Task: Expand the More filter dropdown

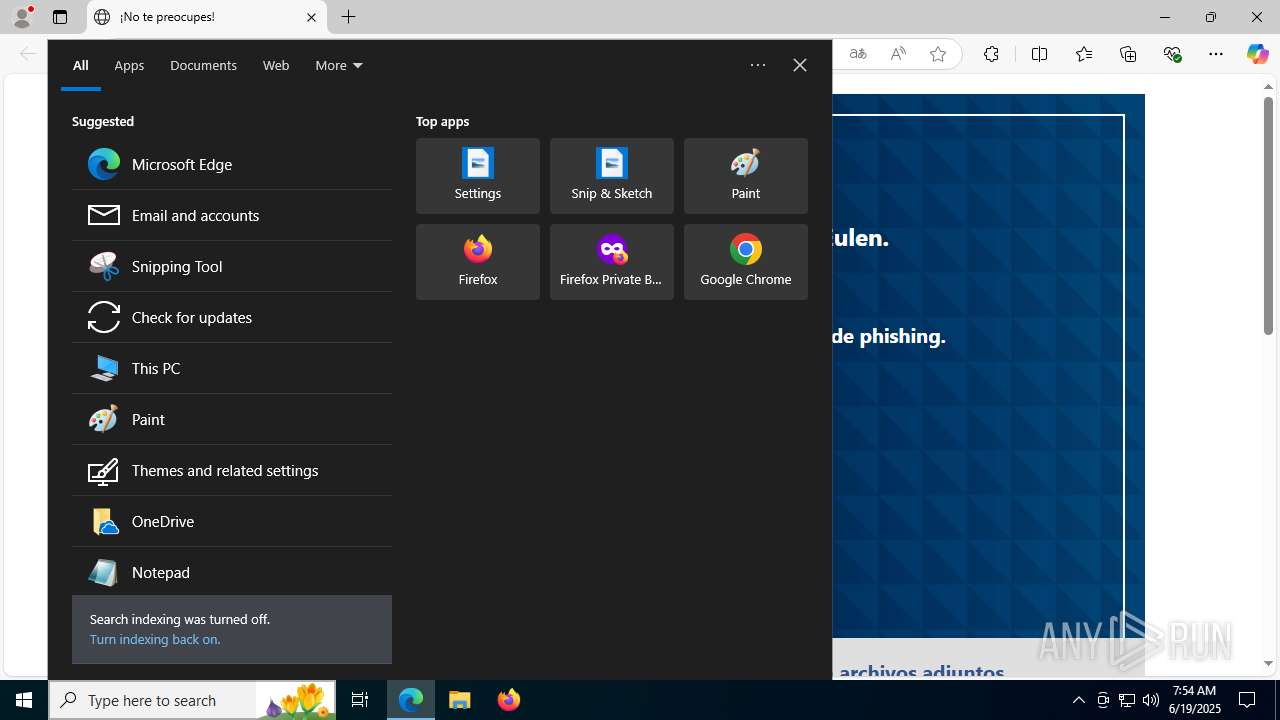Action: tap(339, 65)
